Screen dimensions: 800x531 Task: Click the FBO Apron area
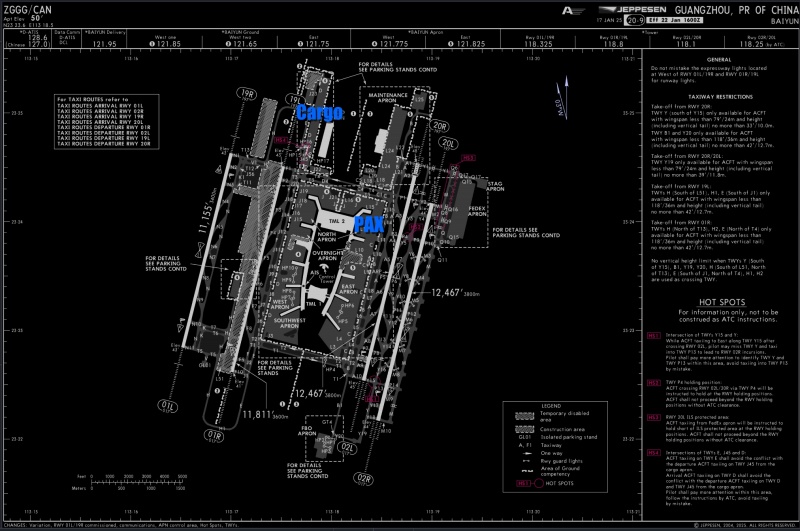pyautogui.click(x=307, y=429)
